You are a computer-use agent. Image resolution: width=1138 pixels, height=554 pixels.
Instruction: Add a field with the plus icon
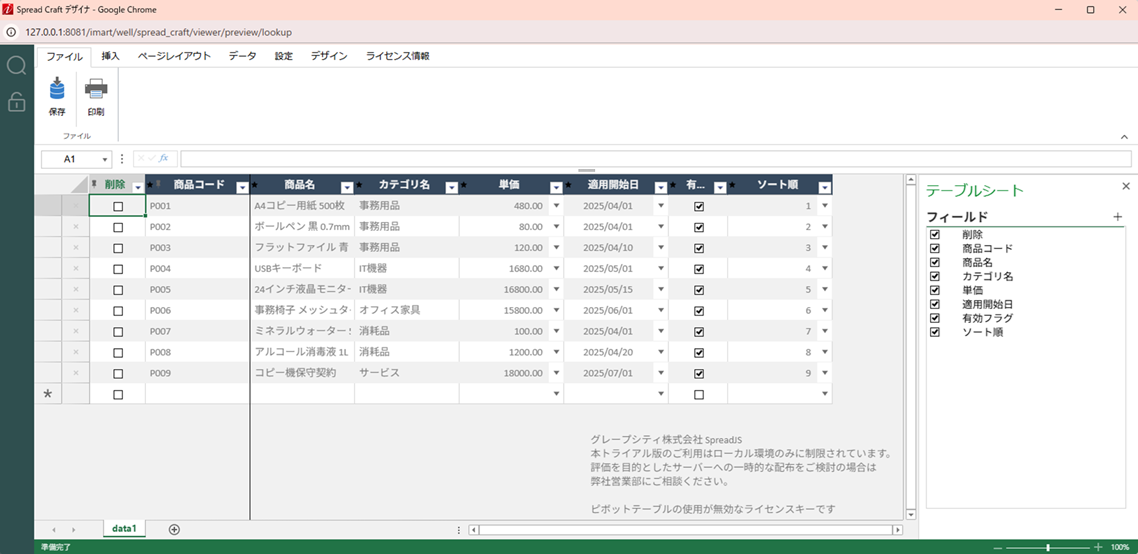1117,217
